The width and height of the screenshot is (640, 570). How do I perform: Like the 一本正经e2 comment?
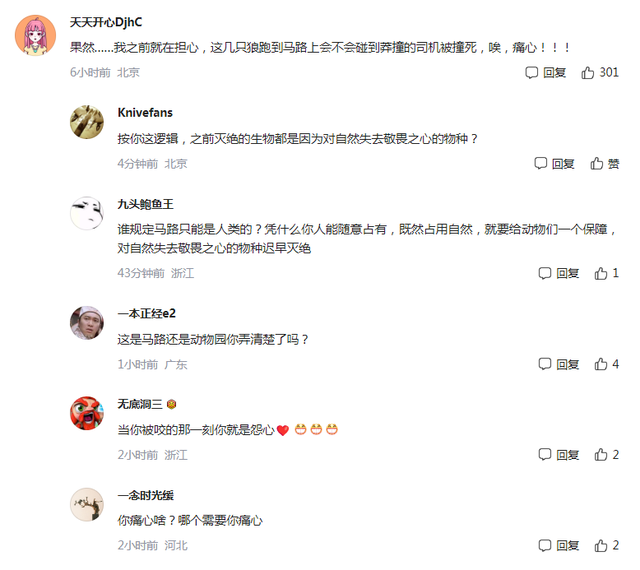pyautogui.click(x=600, y=364)
